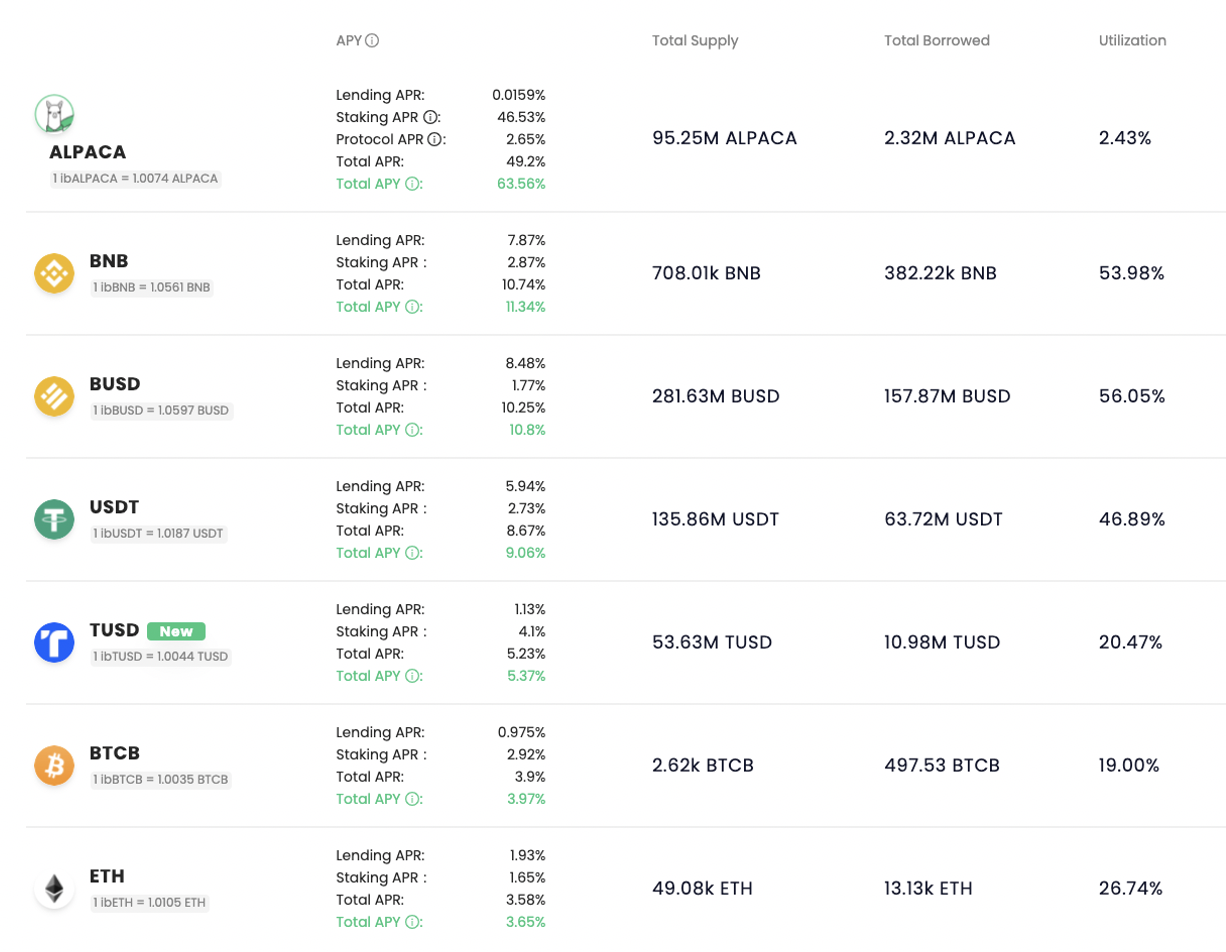Select the BNB token name
This screenshot has width=1226, height=952.
[x=109, y=261]
